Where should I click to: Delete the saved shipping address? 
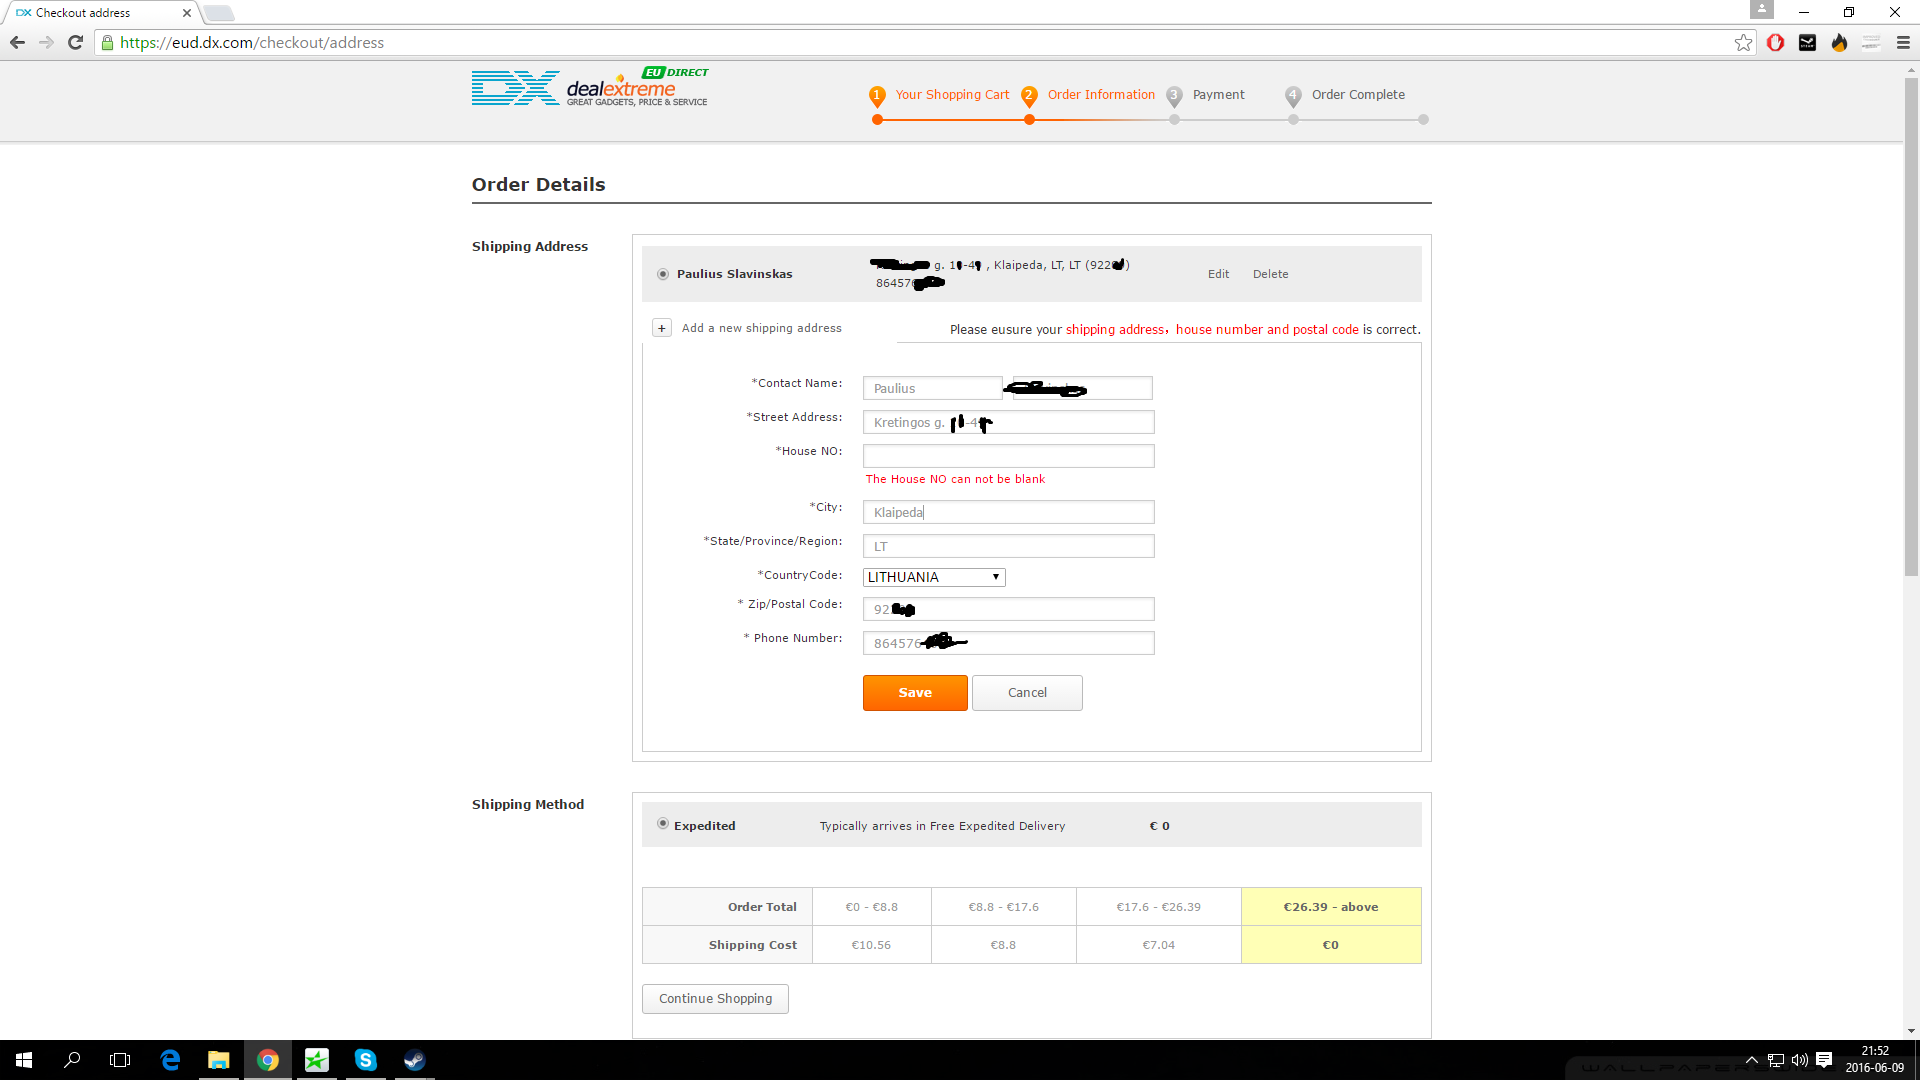tap(1270, 274)
